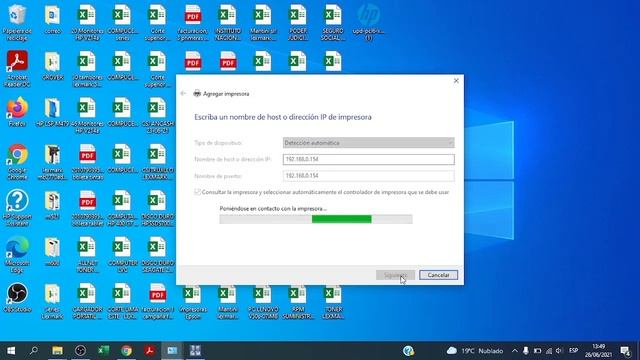
Task: Open the Tipo de dispositivo dropdown
Action: click(x=368, y=143)
